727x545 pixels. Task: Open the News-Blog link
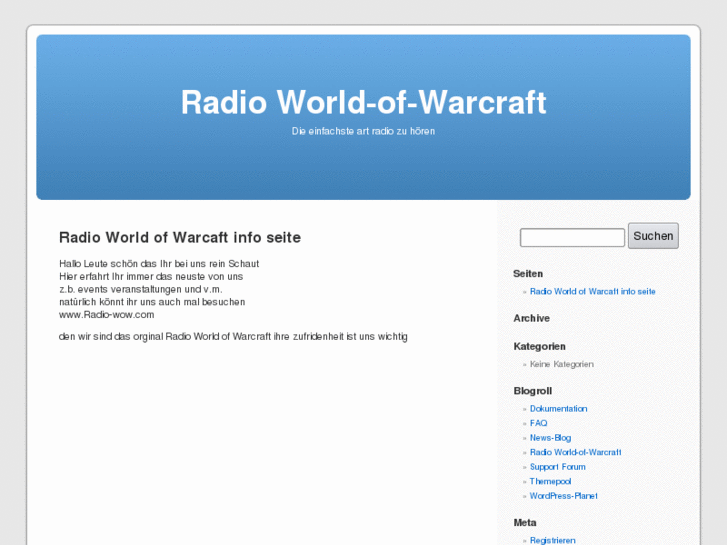point(550,438)
